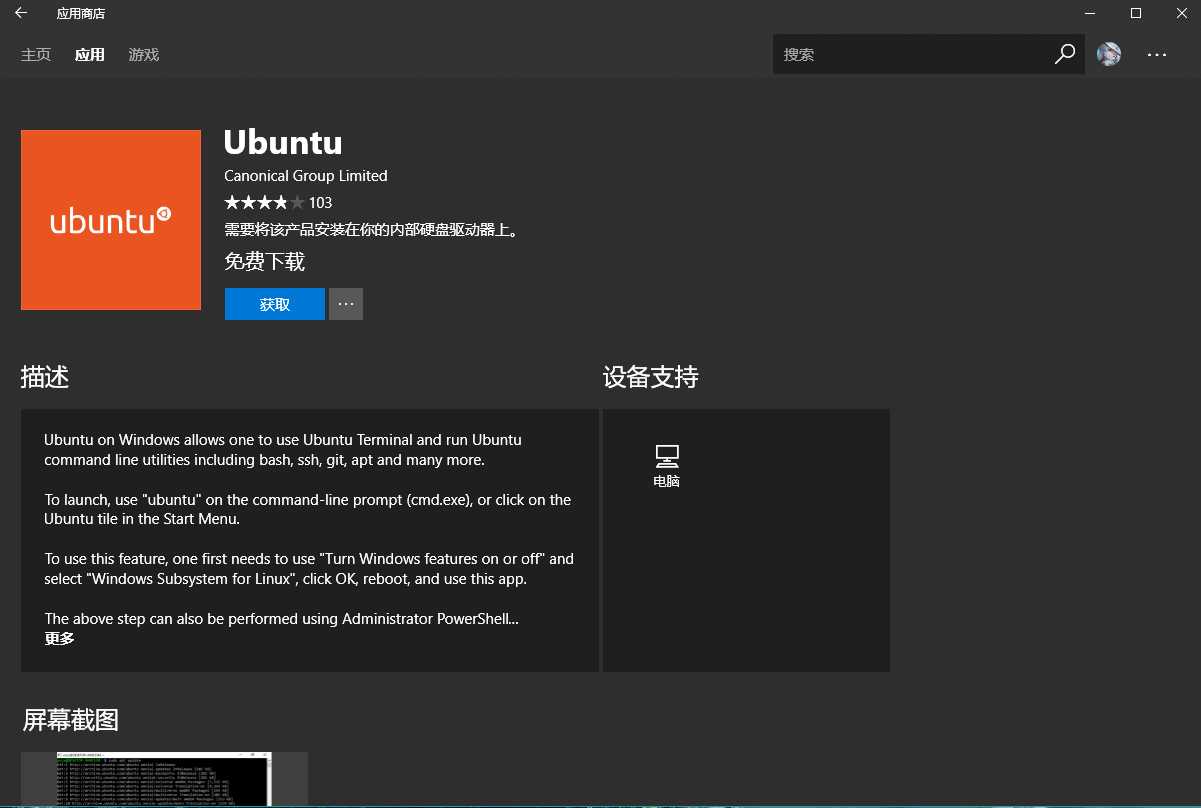This screenshot has height=808, width=1201.
Task: Open the terminal screenshot thumbnail
Action: [164, 779]
